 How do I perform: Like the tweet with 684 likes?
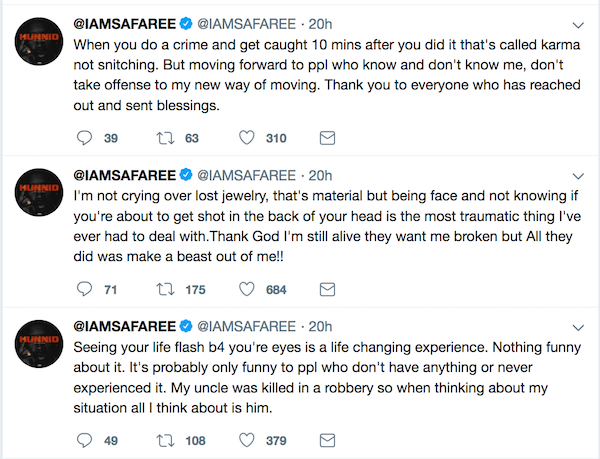point(247,289)
